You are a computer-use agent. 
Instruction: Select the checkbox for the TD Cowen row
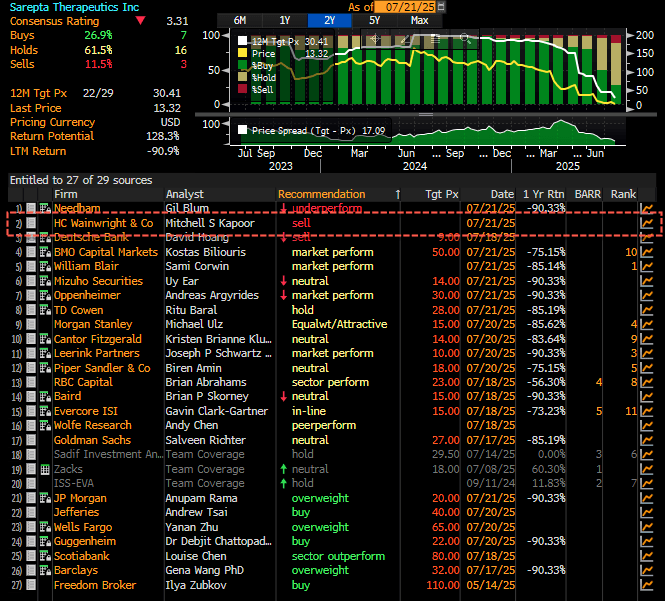[31, 311]
